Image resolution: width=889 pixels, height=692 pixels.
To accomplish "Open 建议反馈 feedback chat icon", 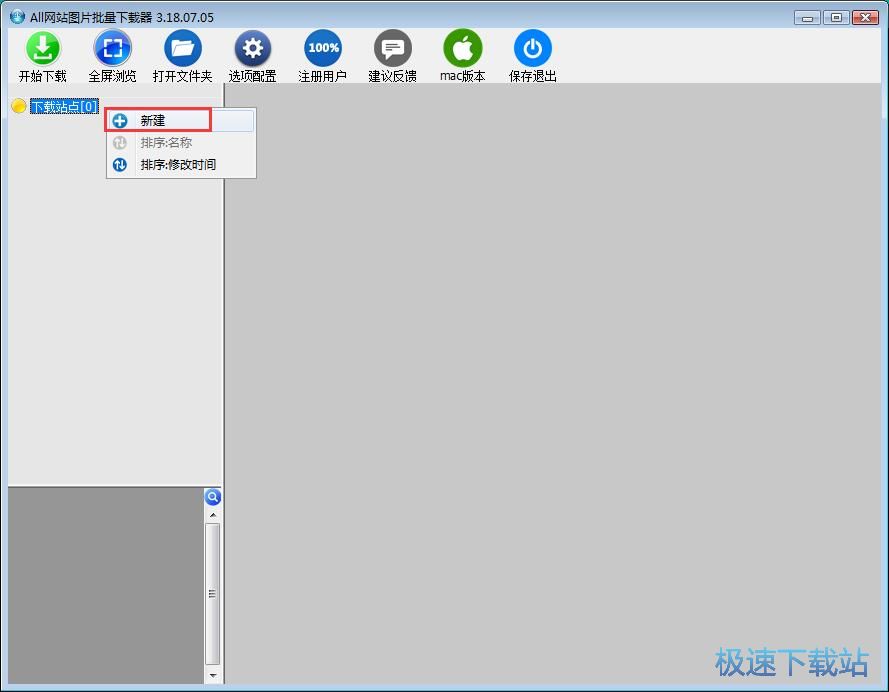I will click(392, 49).
